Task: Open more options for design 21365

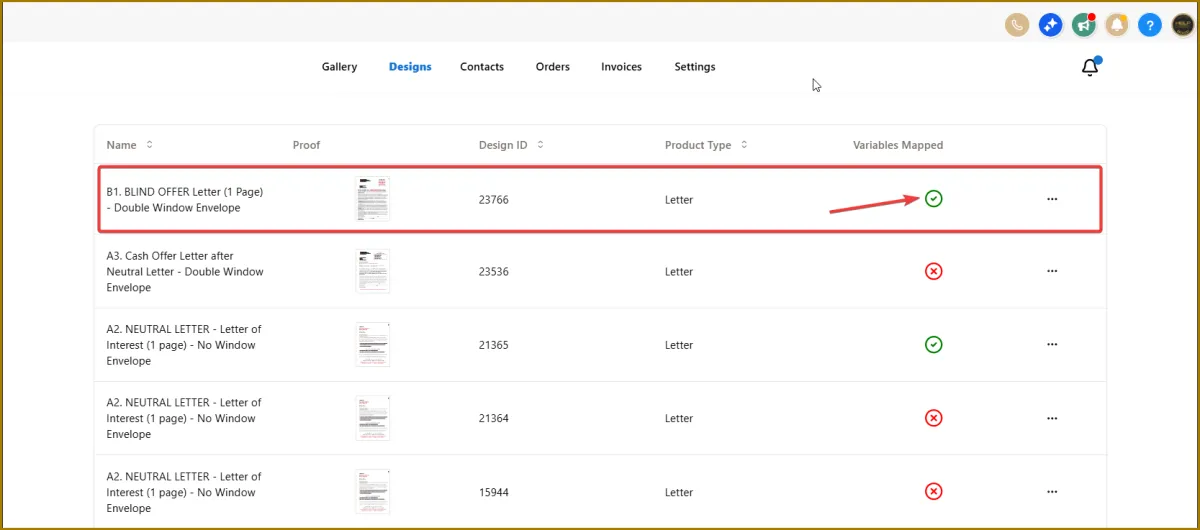Action: tap(1052, 344)
